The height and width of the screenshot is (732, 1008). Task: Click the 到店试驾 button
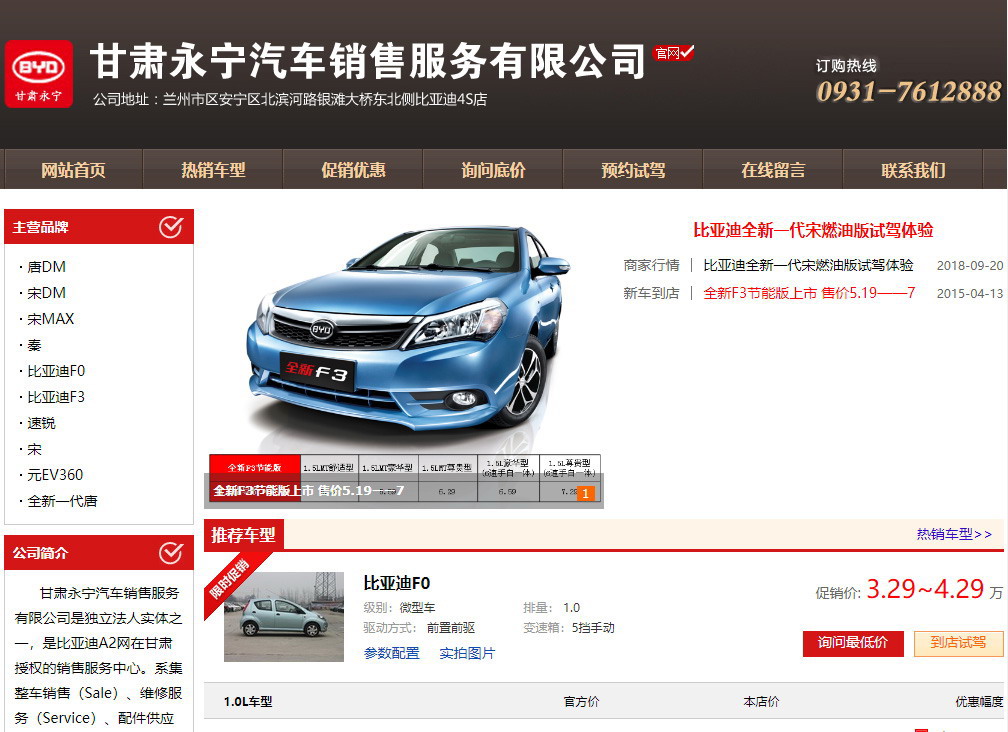pyautogui.click(x=958, y=643)
